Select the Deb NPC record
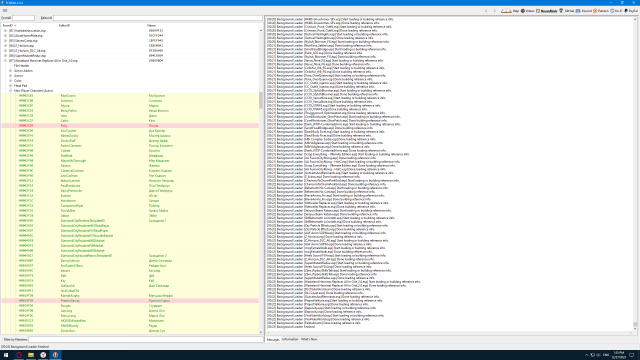This screenshot has width=640, height=360. pos(130,276)
